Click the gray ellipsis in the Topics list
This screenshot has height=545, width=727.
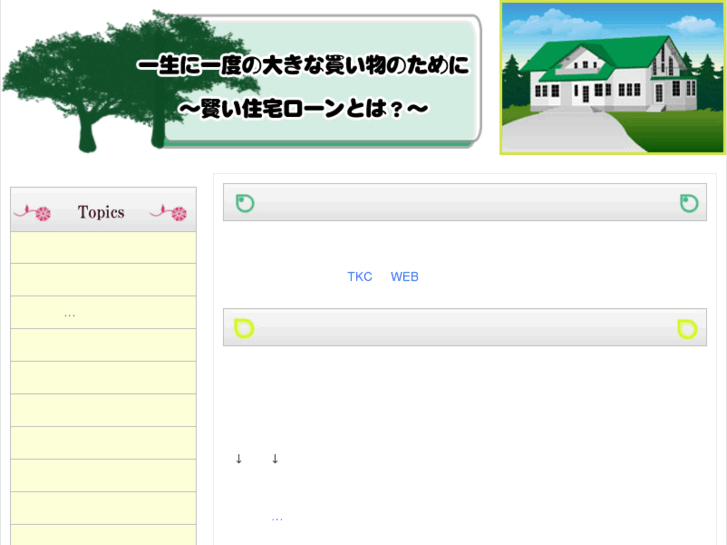(70, 316)
